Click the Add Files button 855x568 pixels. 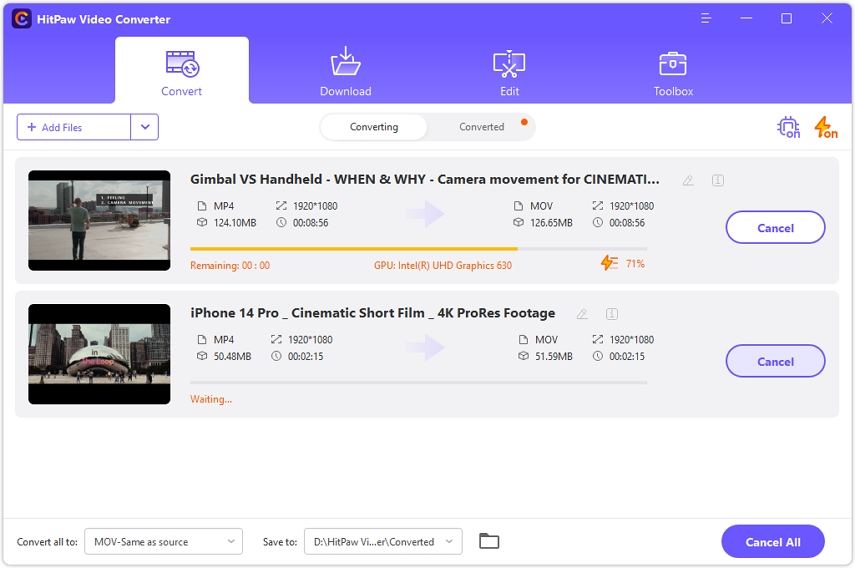tap(74, 127)
